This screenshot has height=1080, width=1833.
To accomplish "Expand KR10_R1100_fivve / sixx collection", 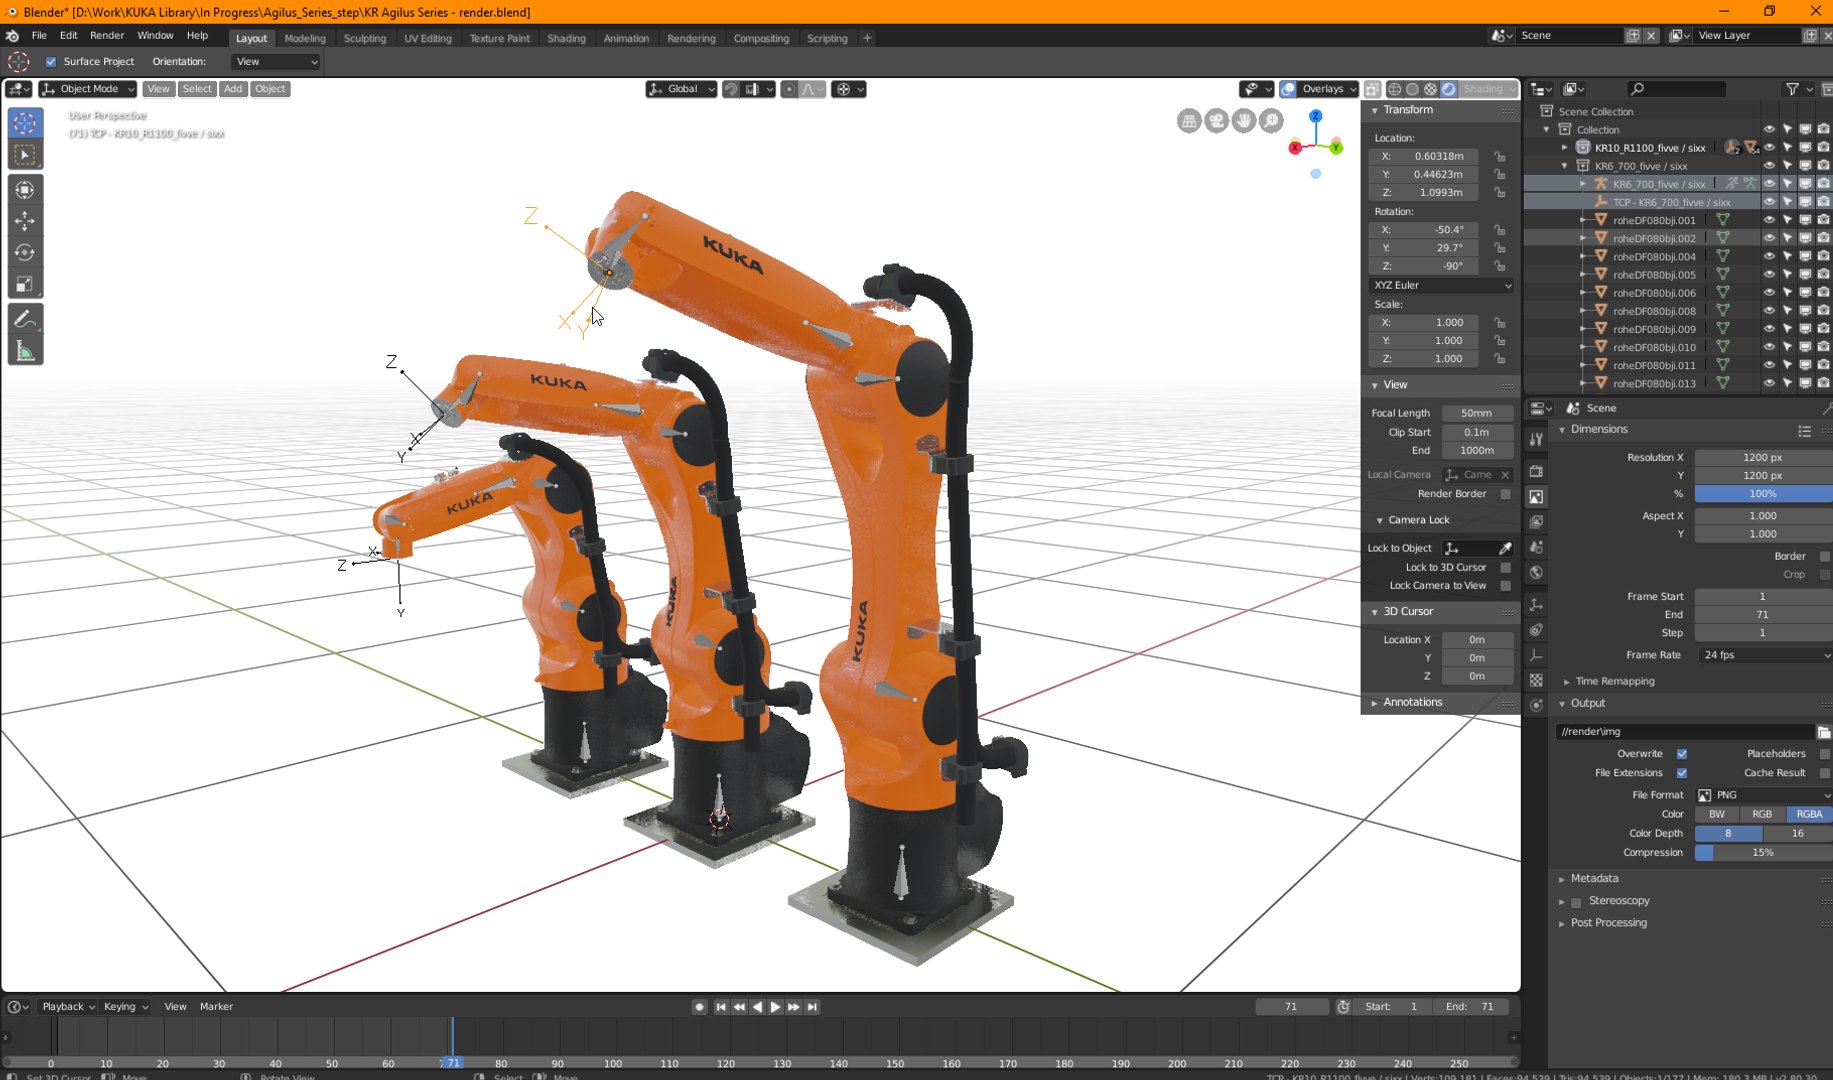I will coord(1565,148).
